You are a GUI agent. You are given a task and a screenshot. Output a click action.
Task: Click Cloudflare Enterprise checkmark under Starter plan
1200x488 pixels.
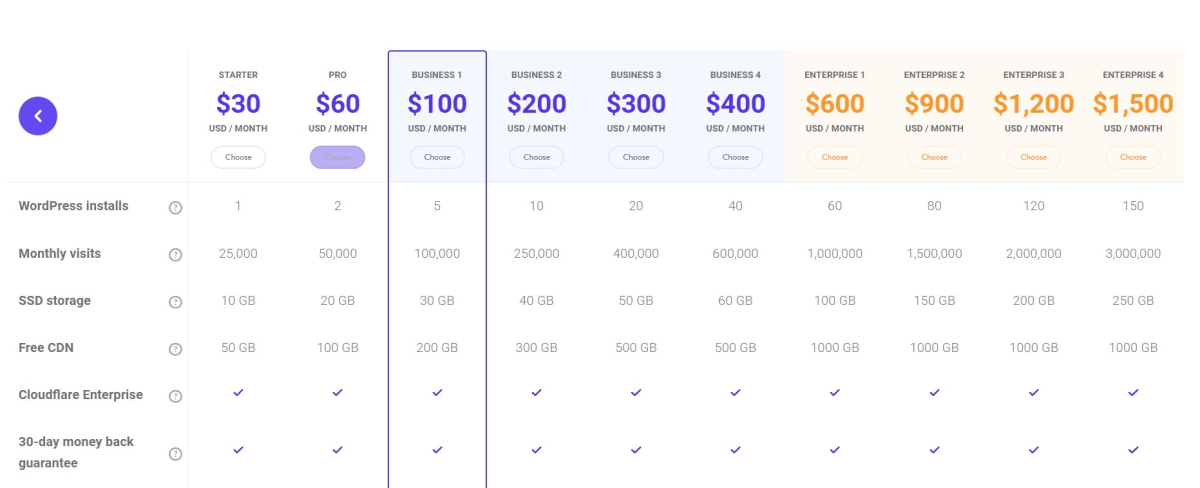point(238,393)
